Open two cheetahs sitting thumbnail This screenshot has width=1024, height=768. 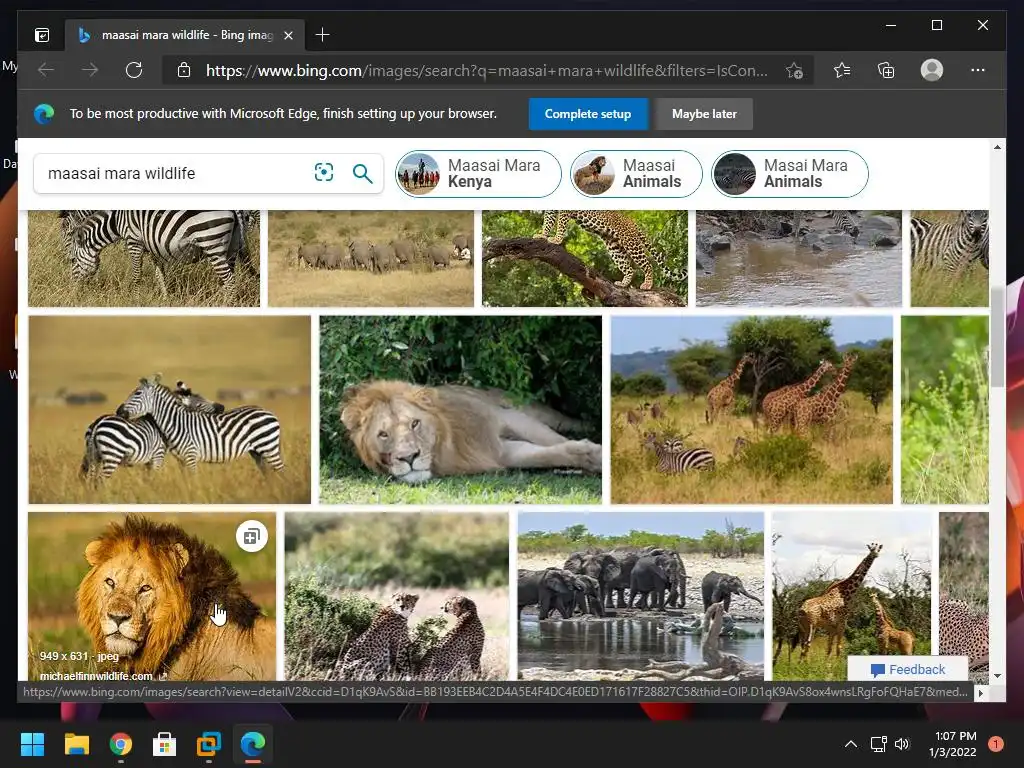[396, 596]
